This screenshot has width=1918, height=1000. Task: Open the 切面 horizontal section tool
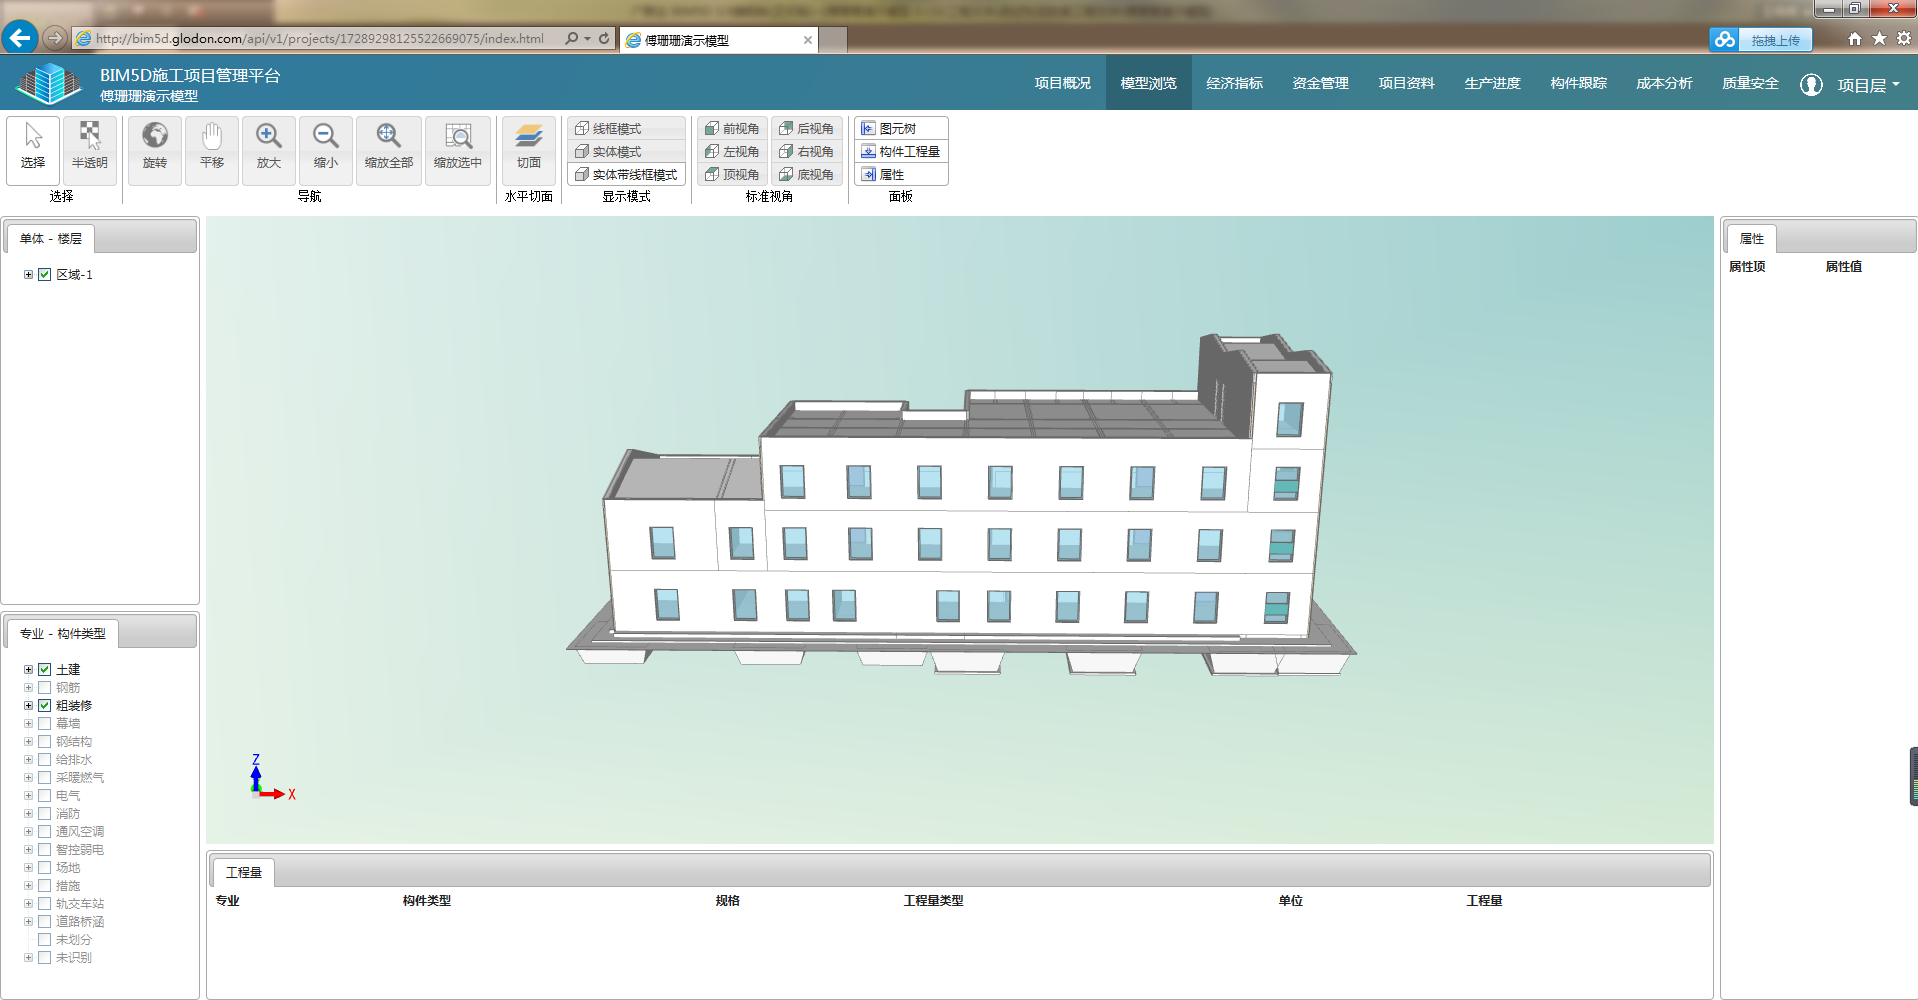pos(529,148)
